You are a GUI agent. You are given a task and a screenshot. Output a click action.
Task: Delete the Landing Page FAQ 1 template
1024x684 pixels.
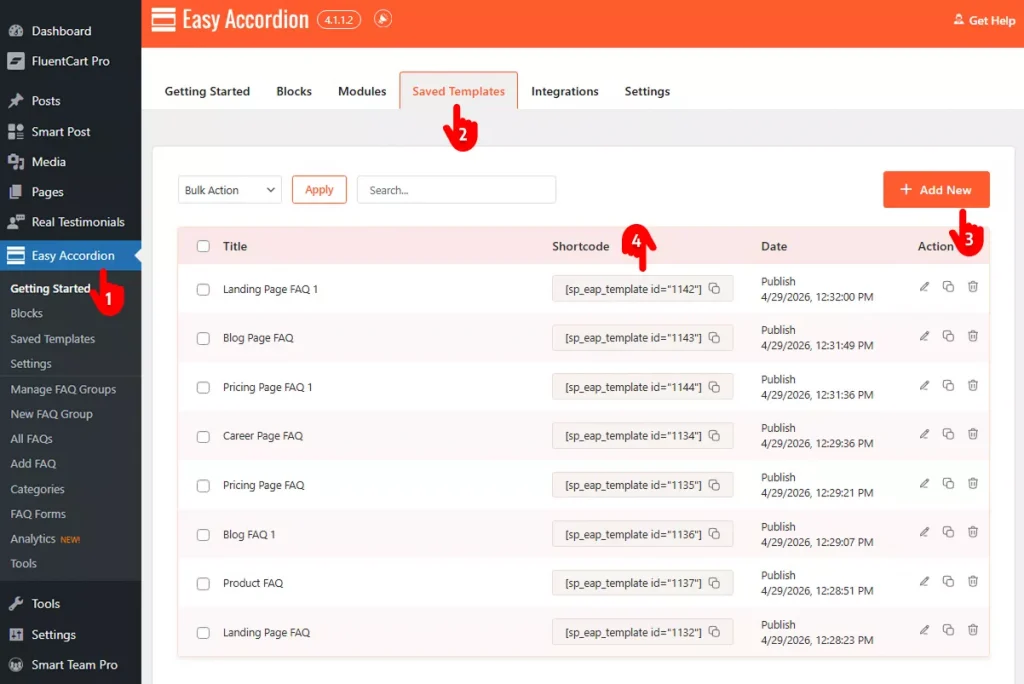[972, 287]
